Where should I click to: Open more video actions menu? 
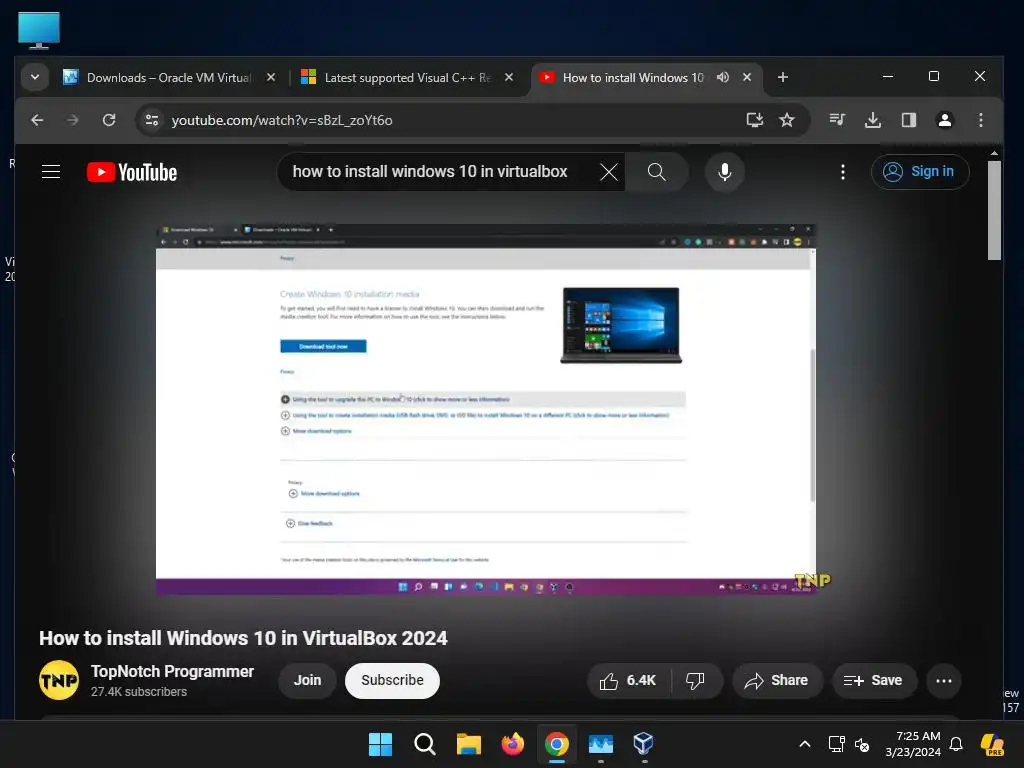coord(944,680)
